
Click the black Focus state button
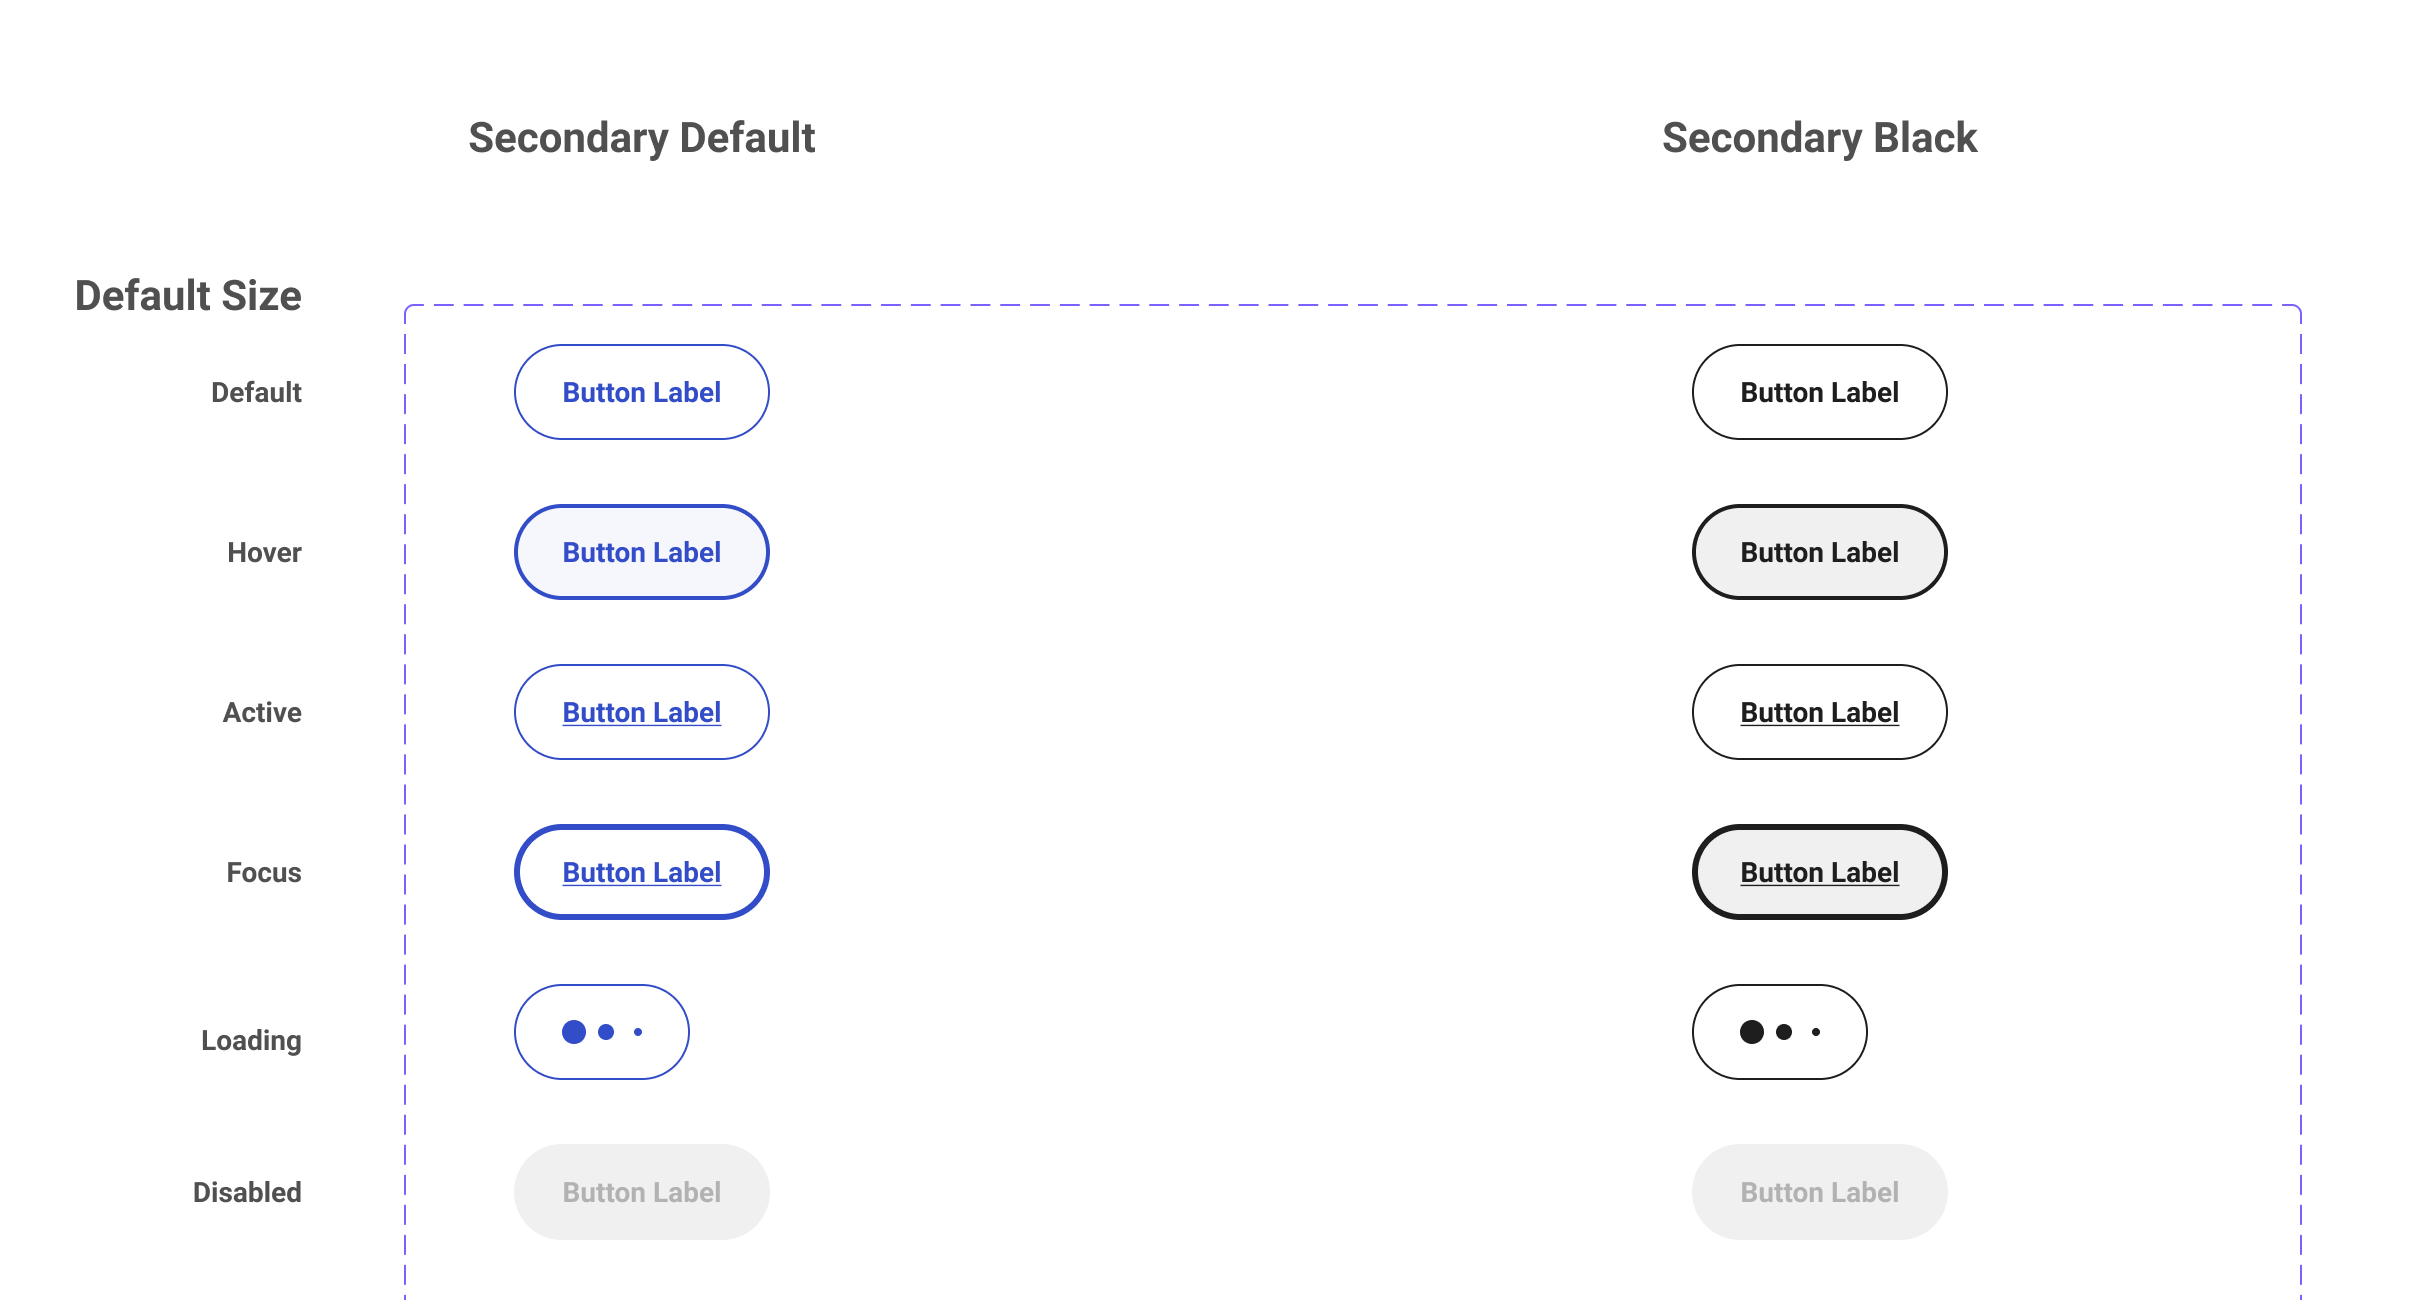[1819, 872]
